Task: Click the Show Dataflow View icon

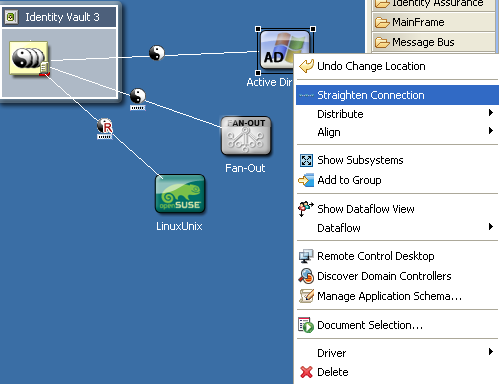Action: pyautogui.click(x=306, y=209)
